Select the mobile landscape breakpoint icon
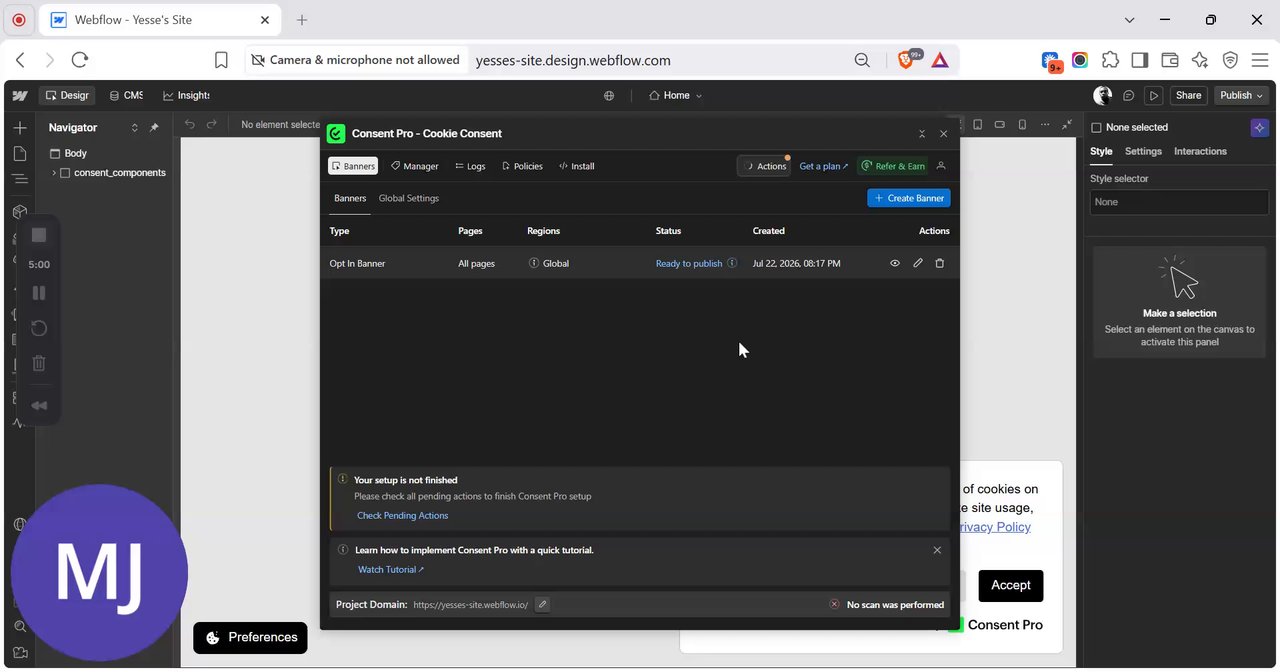 (x=1000, y=124)
